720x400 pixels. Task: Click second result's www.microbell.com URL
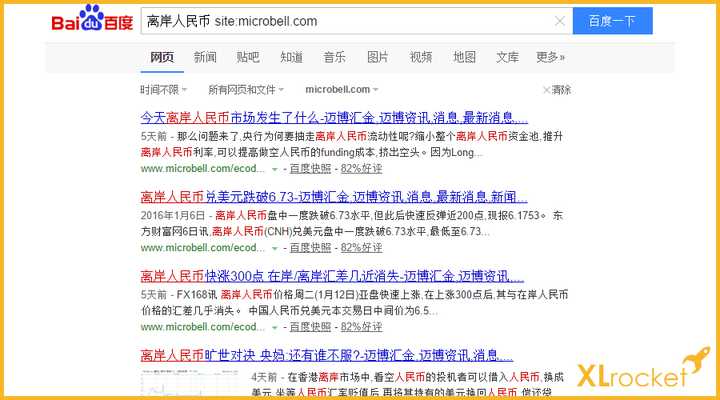click(x=202, y=248)
